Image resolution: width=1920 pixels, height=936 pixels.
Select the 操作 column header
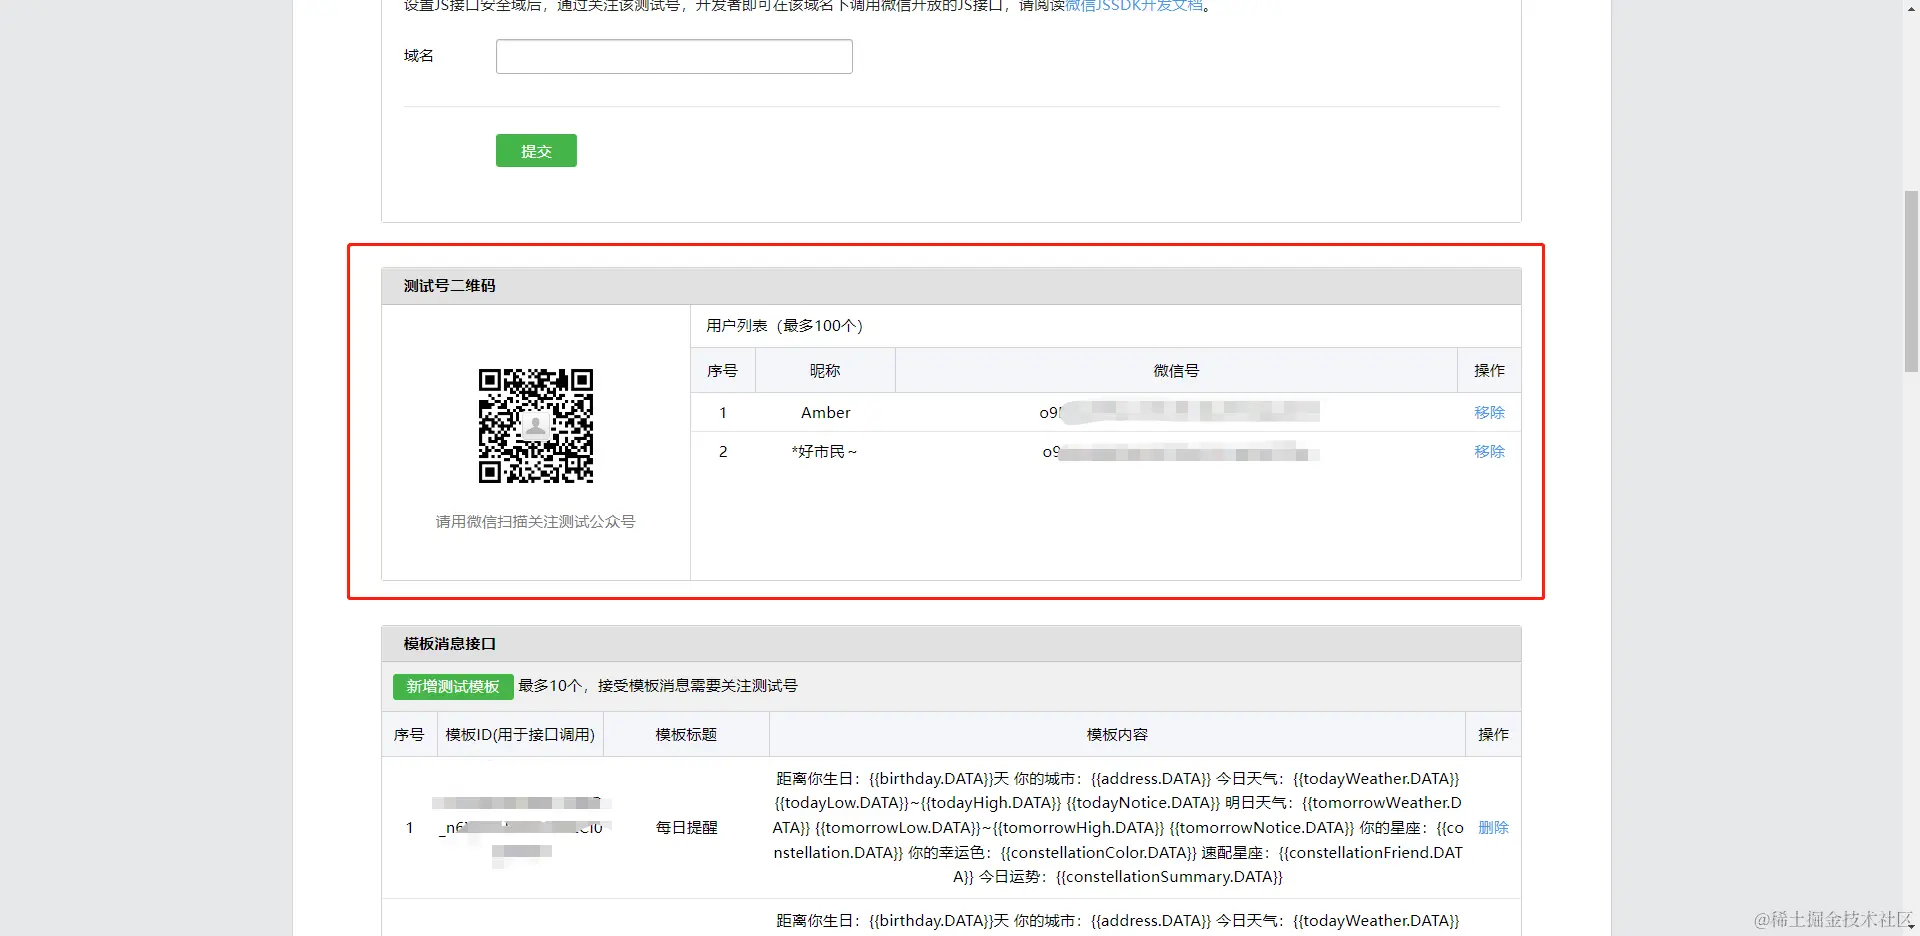(1489, 370)
